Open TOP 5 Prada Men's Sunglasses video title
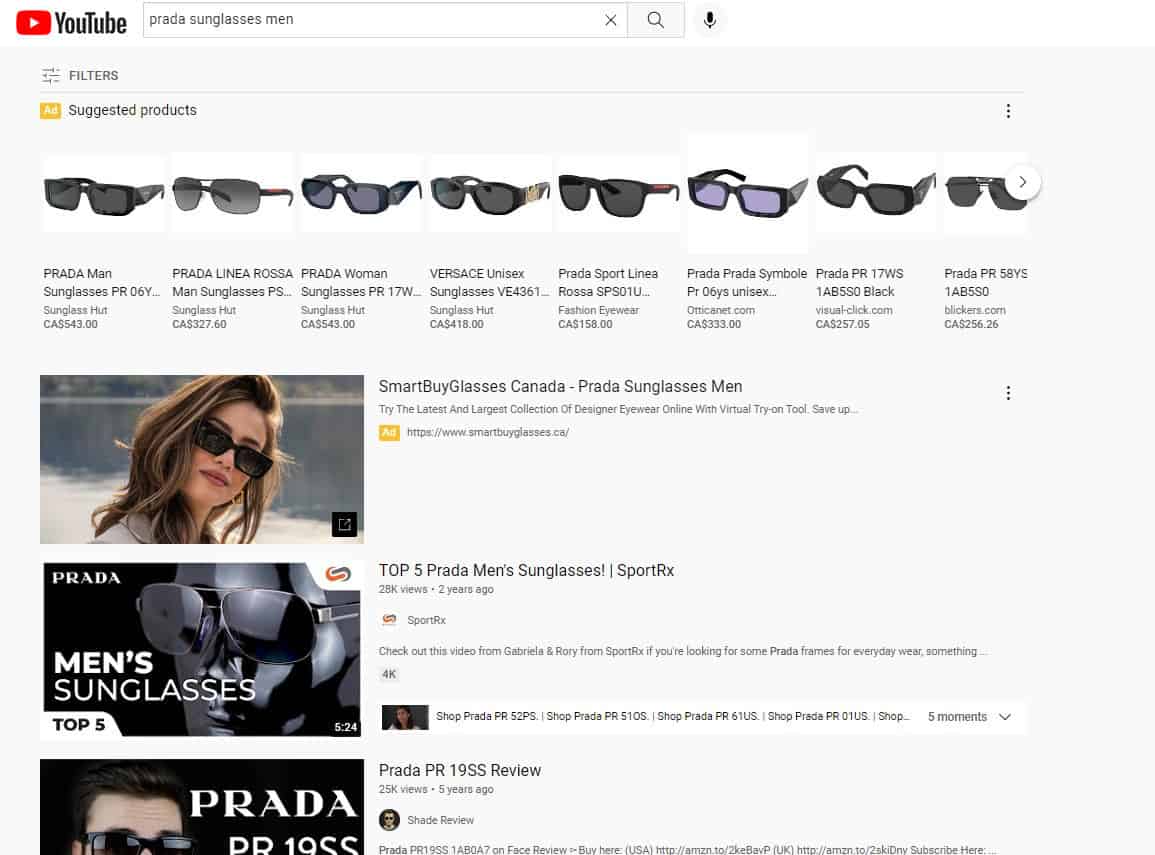 [x=526, y=571]
